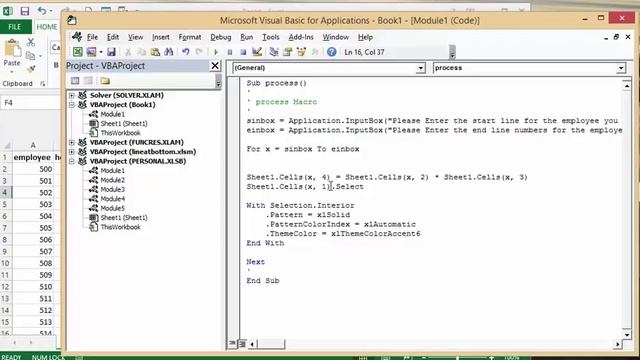
Task: Open Project Explorer toolbar icon
Action: [x=274, y=52]
